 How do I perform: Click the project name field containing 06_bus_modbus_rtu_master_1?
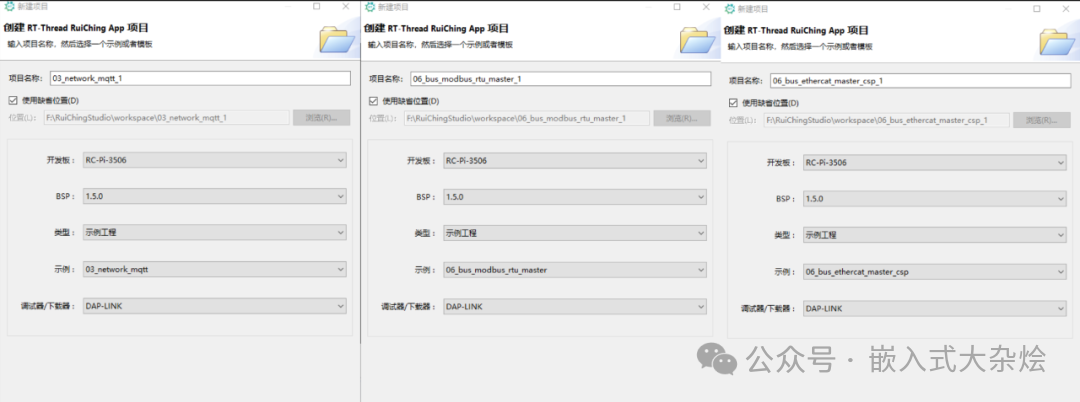tap(561, 78)
